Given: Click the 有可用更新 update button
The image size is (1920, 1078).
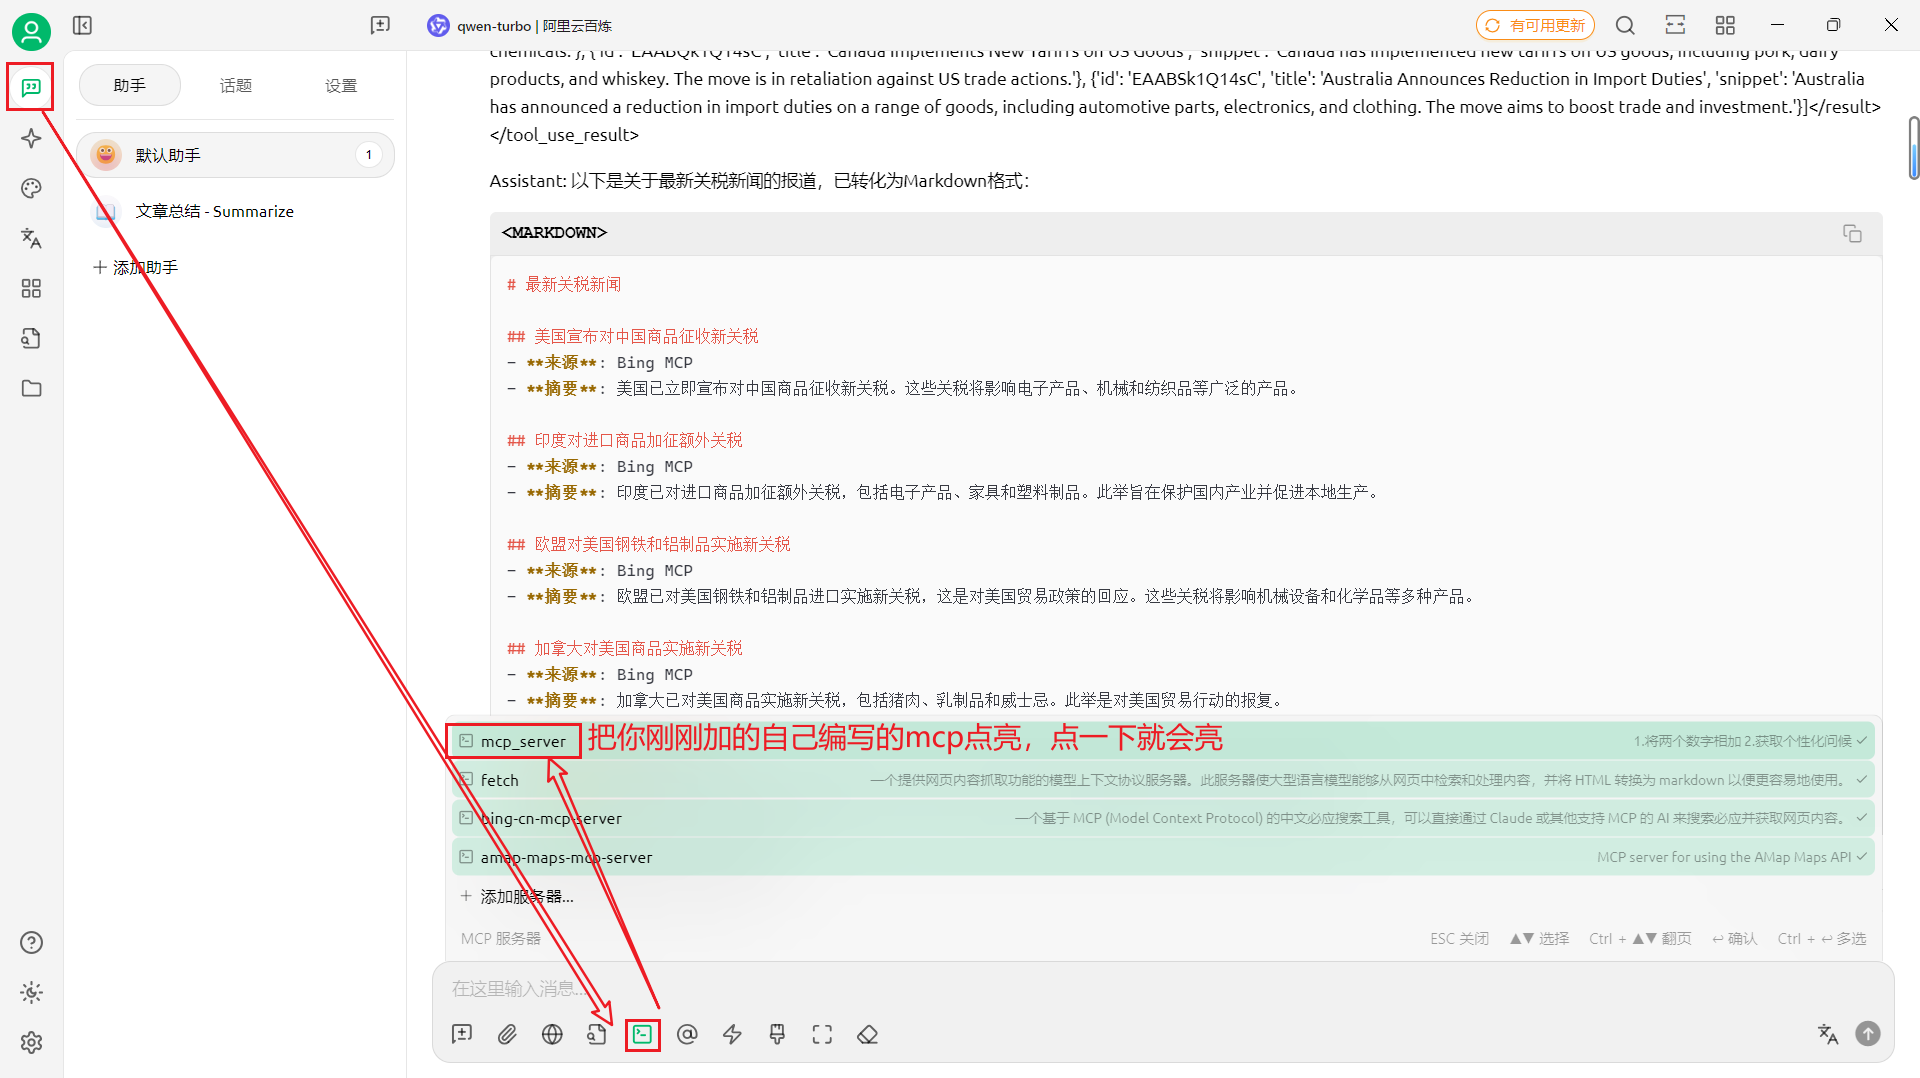Looking at the screenshot, I should pos(1535,25).
